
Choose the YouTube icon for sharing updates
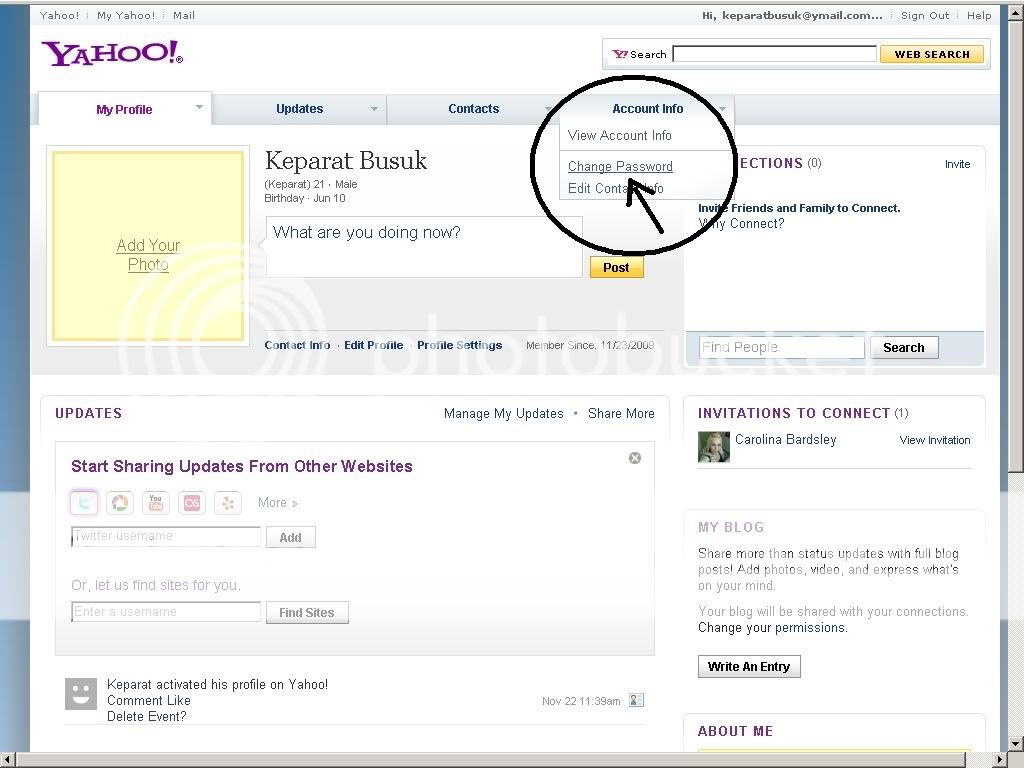(156, 502)
